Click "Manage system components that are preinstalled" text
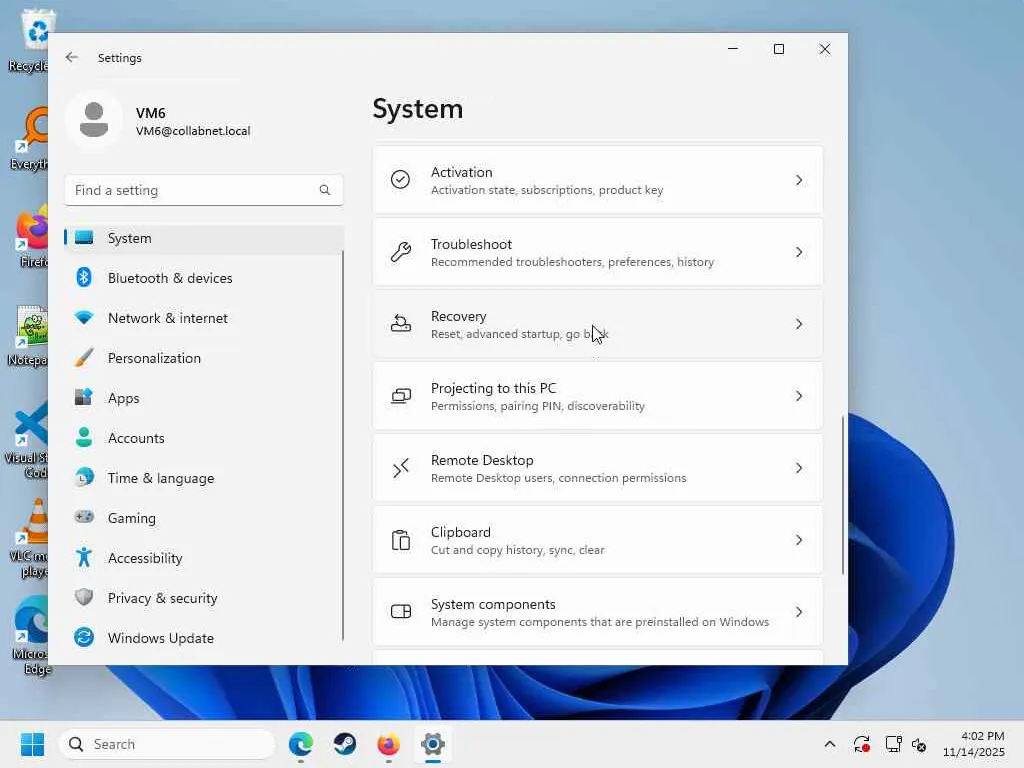Image resolution: width=1024 pixels, height=768 pixels. click(600, 622)
